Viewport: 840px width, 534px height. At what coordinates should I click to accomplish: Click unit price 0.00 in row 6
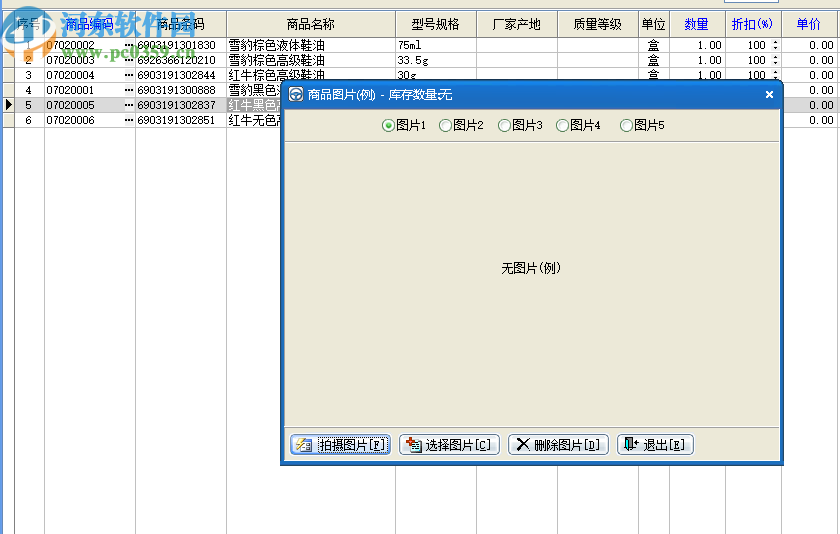tap(821, 120)
